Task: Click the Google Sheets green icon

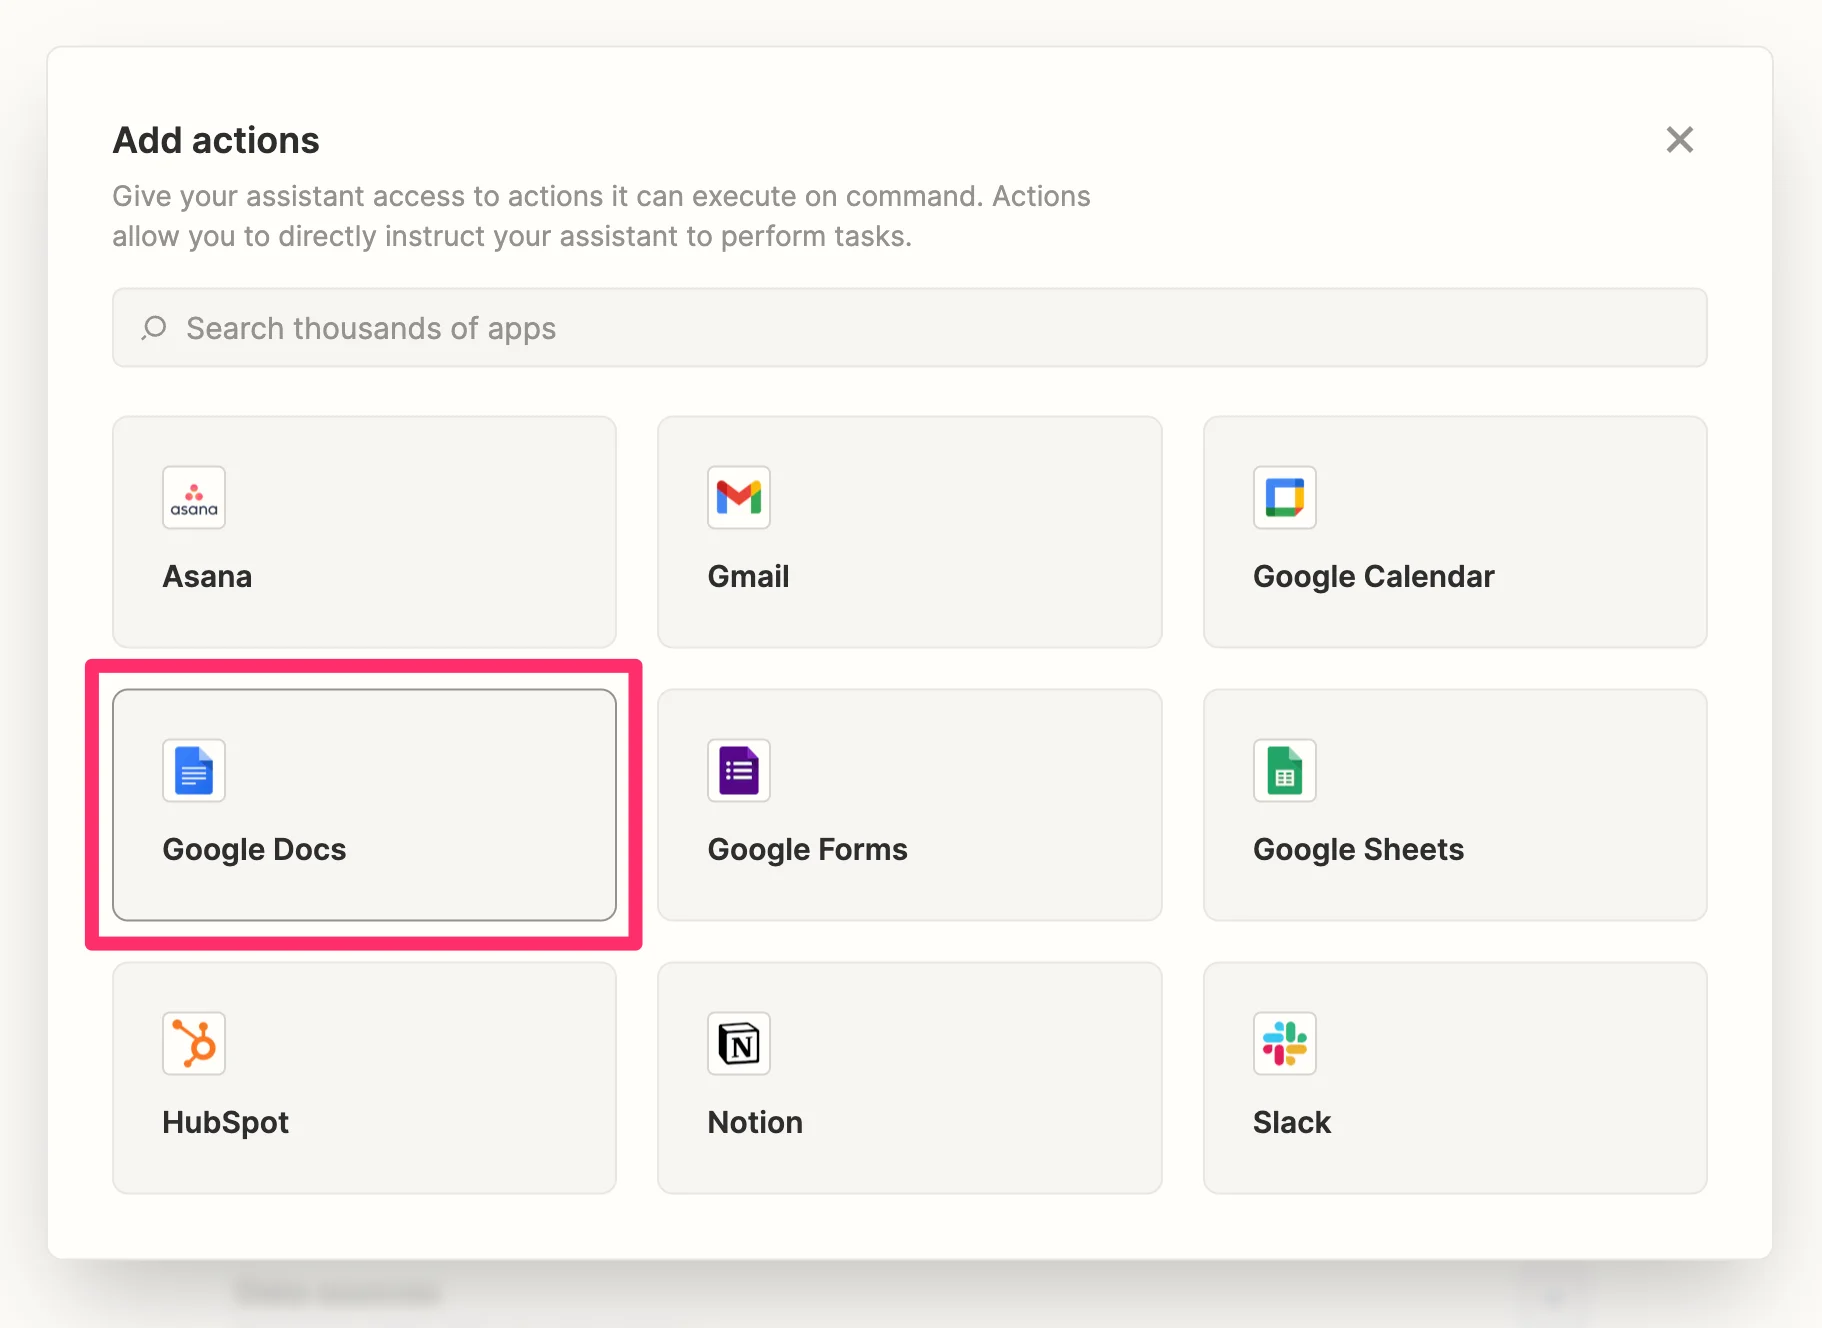Action: tap(1285, 770)
